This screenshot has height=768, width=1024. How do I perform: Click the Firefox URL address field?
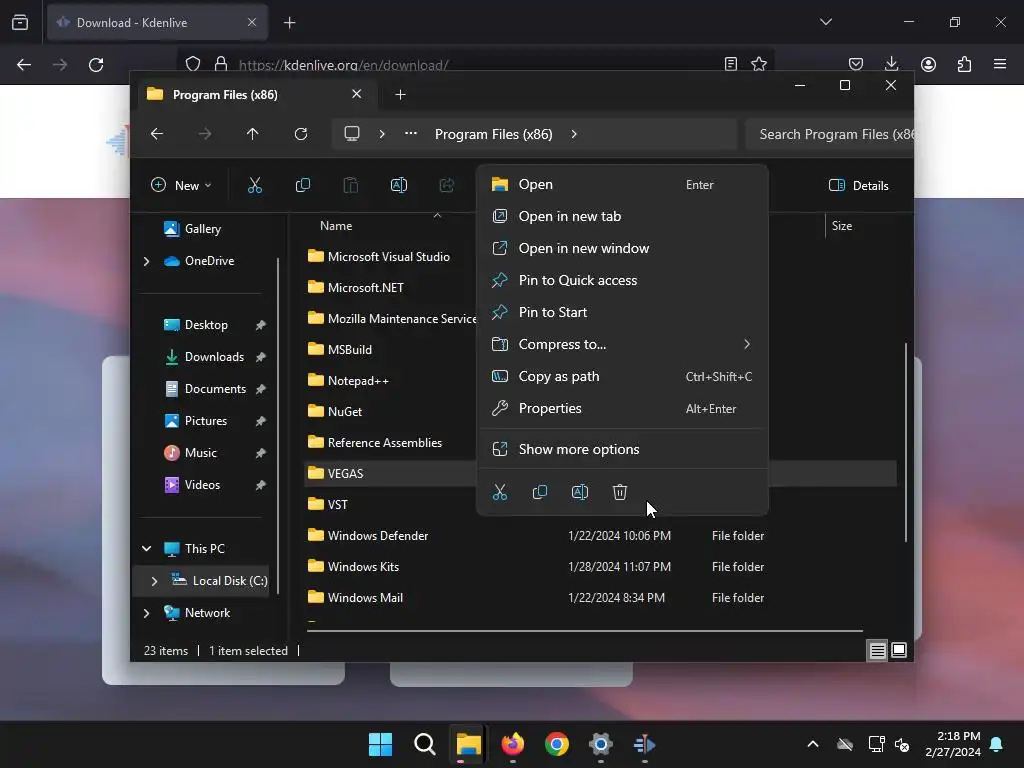click(477, 65)
